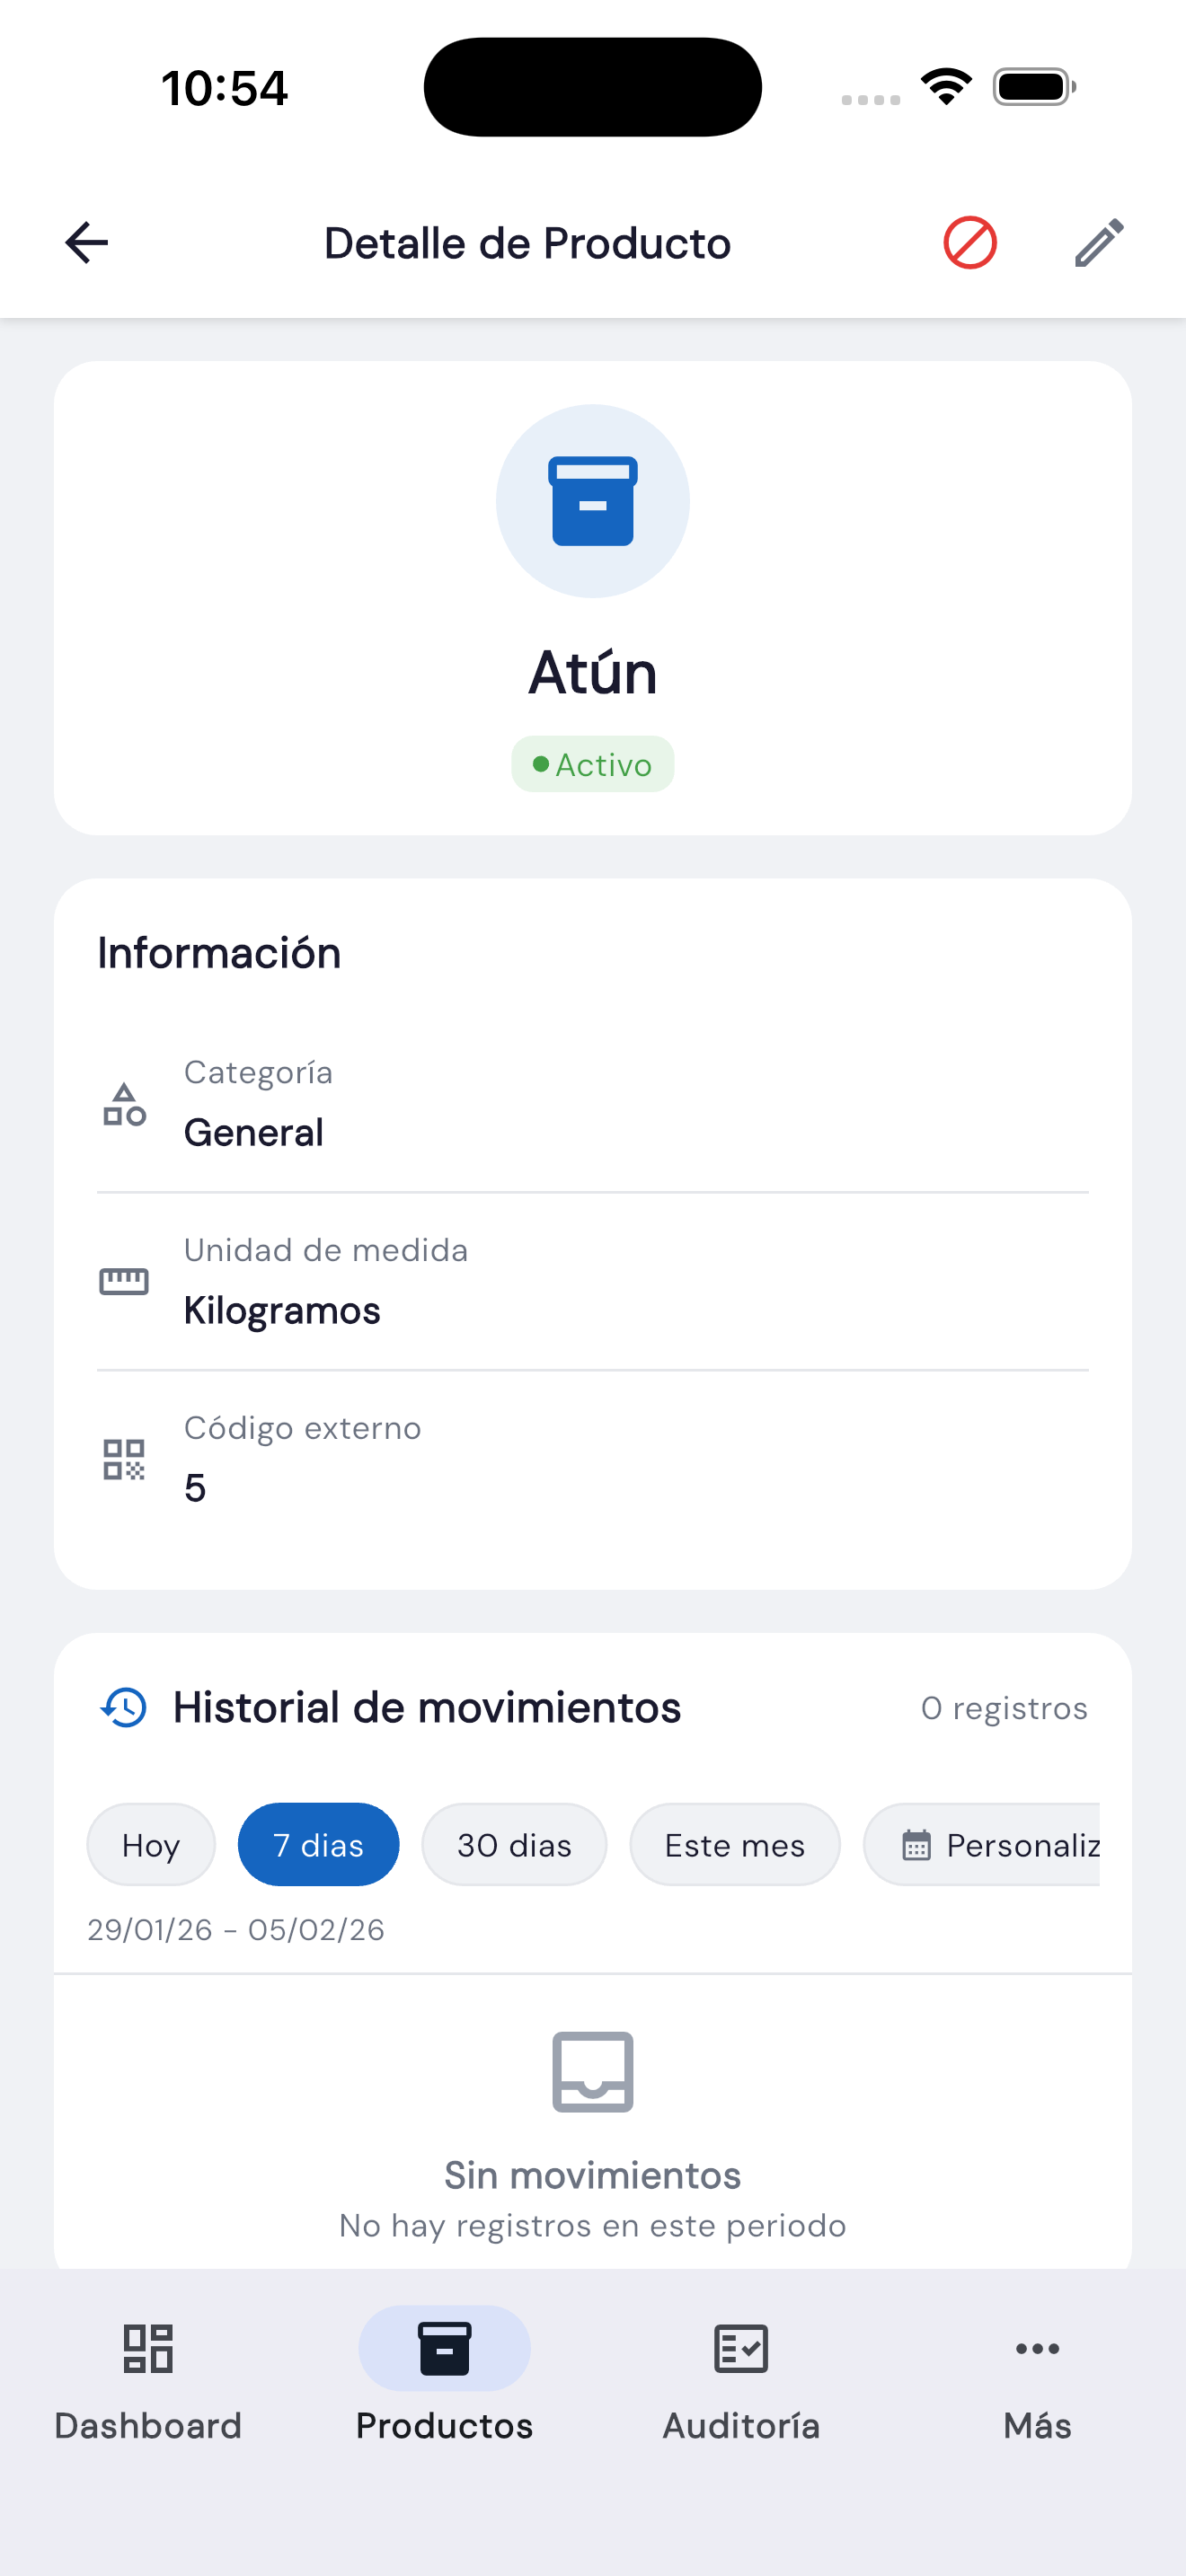Open the Dashboard tab
Image resolution: width=1186 pixels, height=2576 pixels.
click(x=148, y=2380)
